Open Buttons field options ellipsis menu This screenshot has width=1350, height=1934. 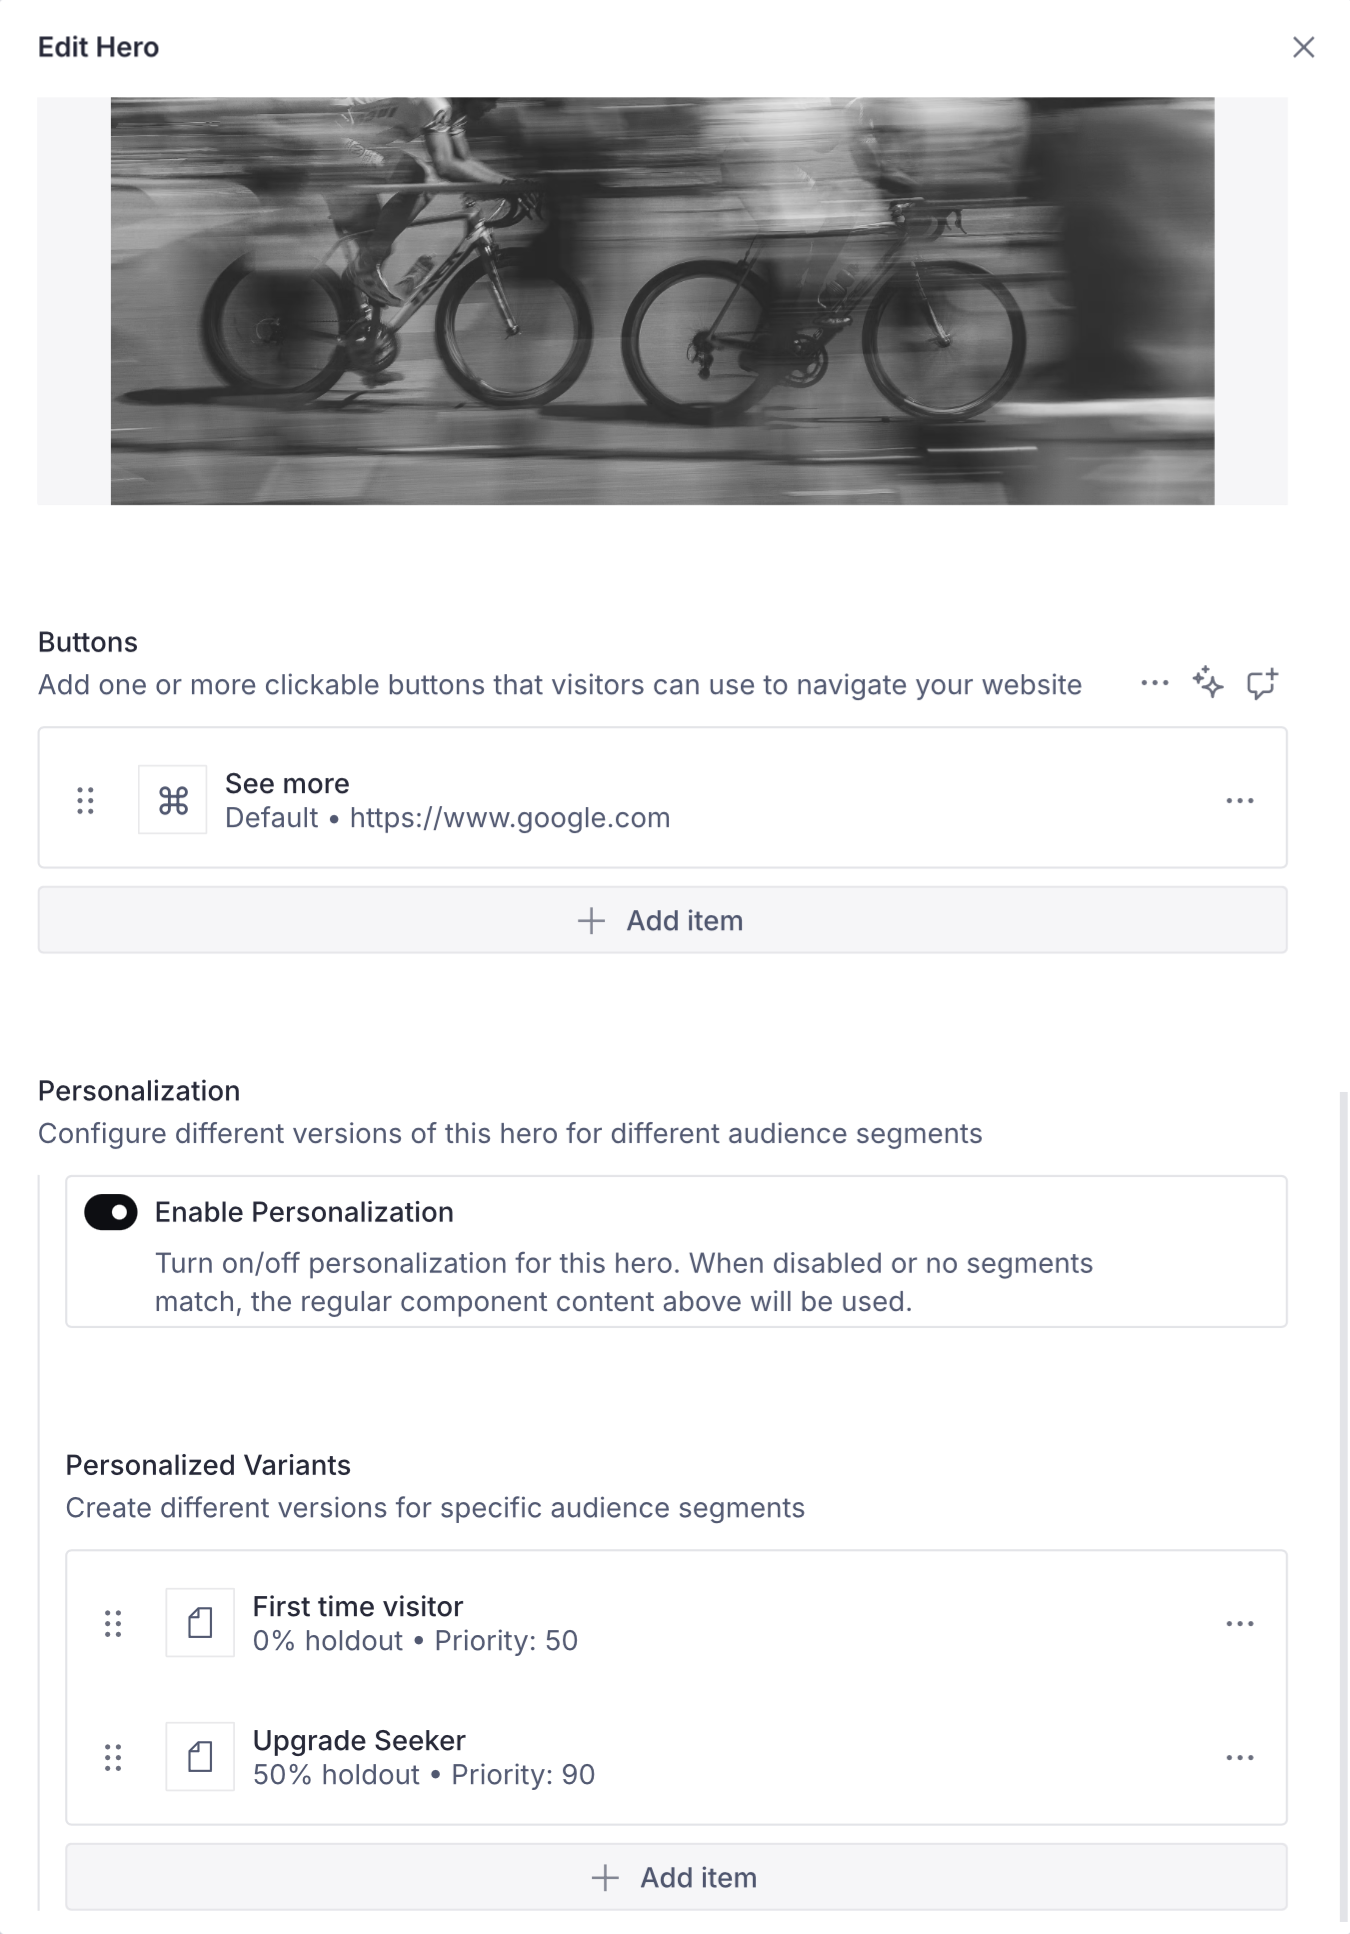coord(1154,684)
